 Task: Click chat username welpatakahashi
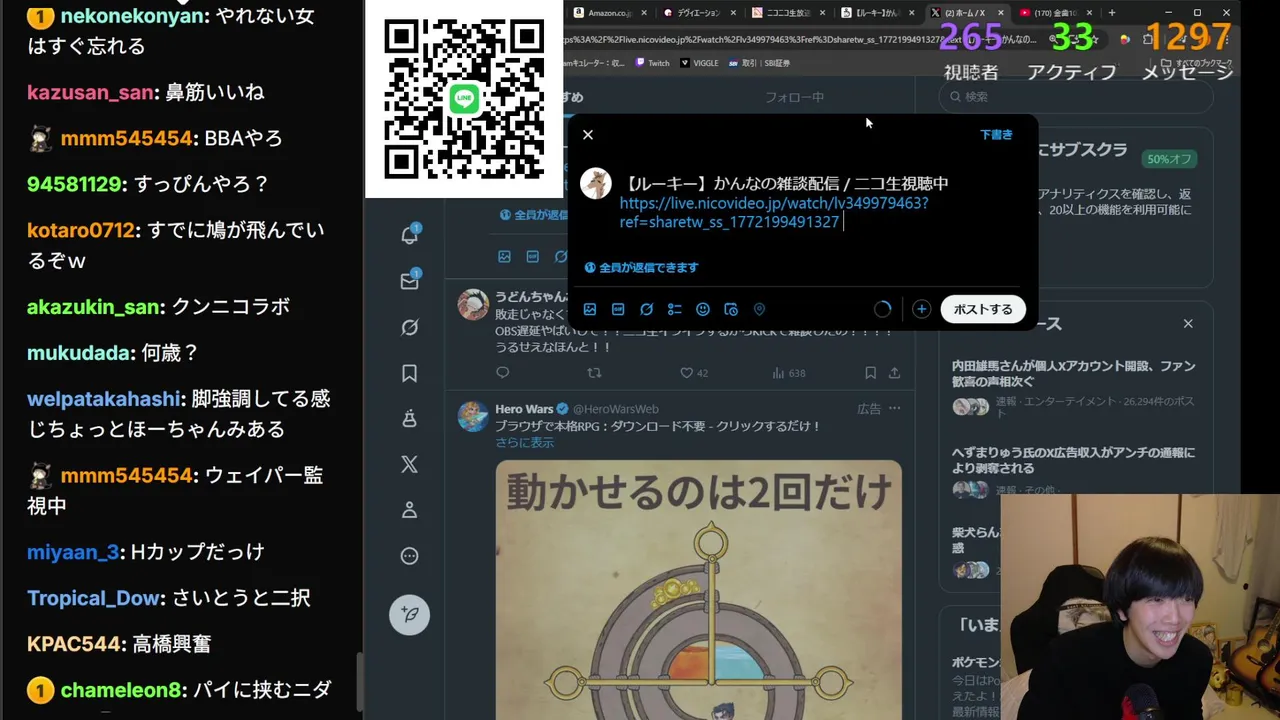[104, 399]
